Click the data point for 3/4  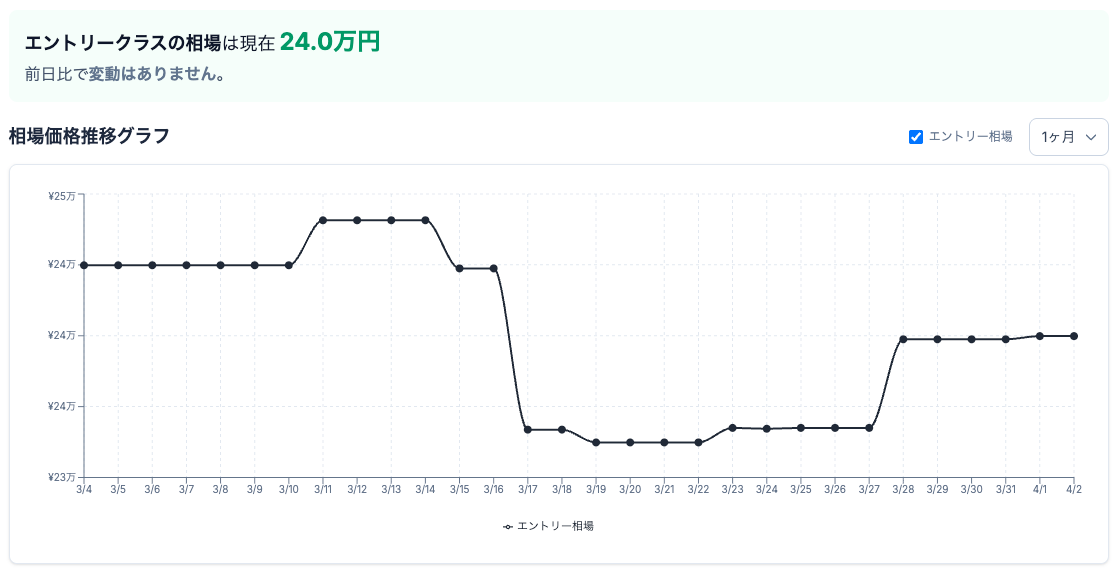84,265
